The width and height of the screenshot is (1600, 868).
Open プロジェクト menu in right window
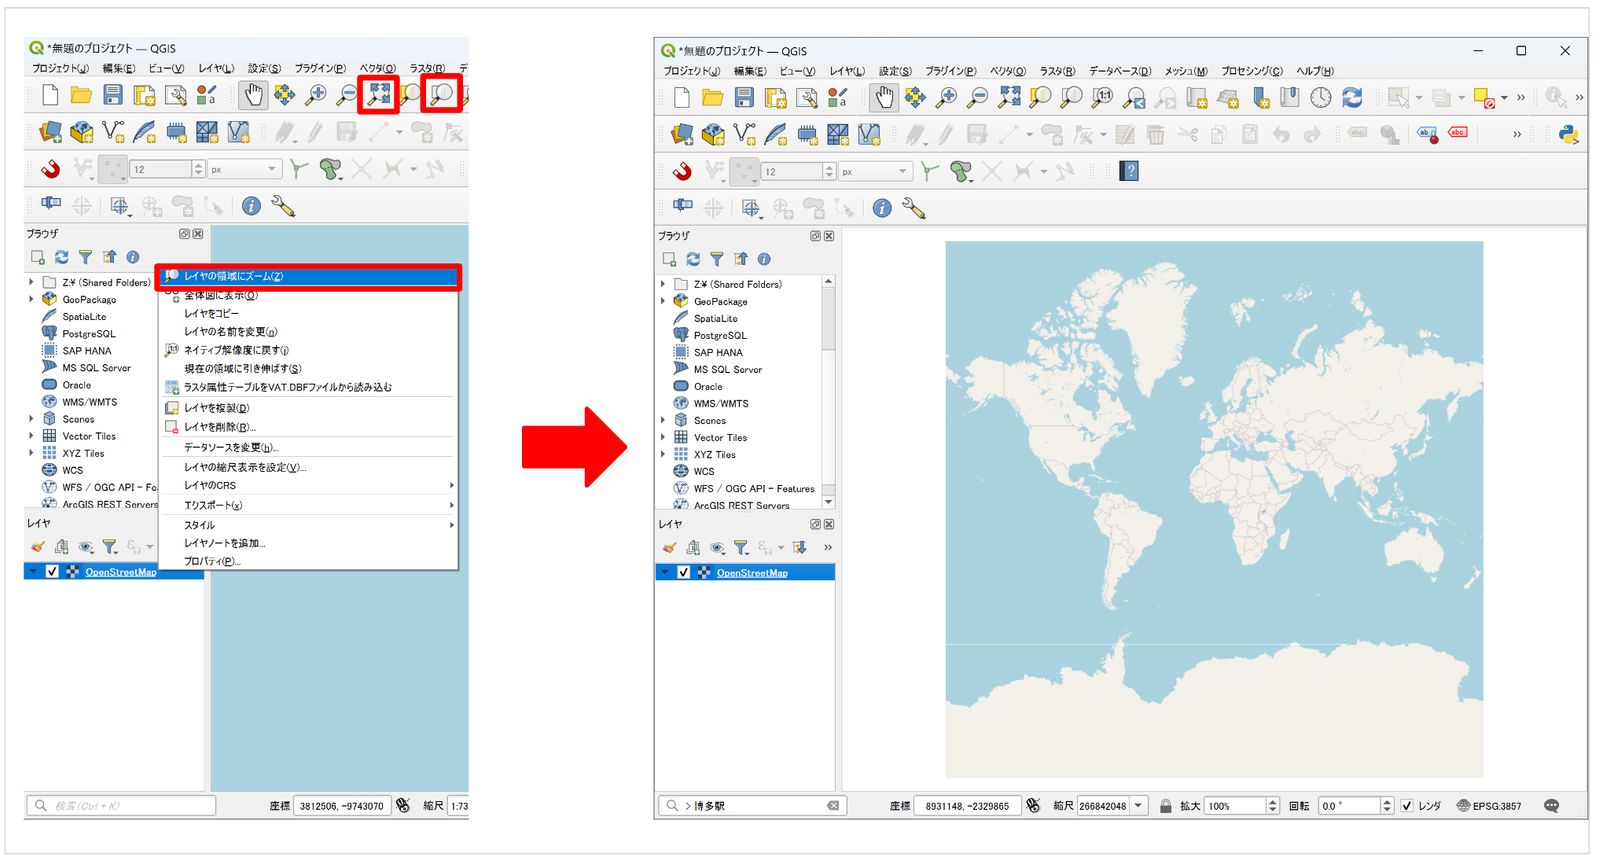(x=691, y=71)
